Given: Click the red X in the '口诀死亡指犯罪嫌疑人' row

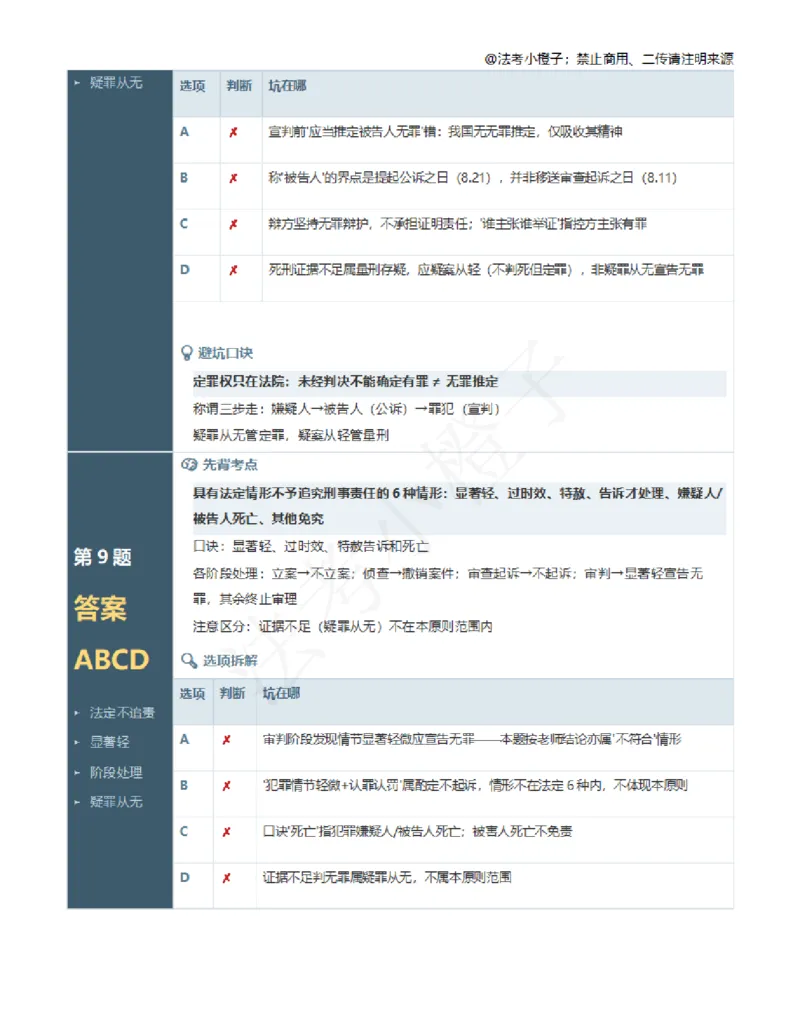Looking at the screenshot, I should [x=226, y=832].
